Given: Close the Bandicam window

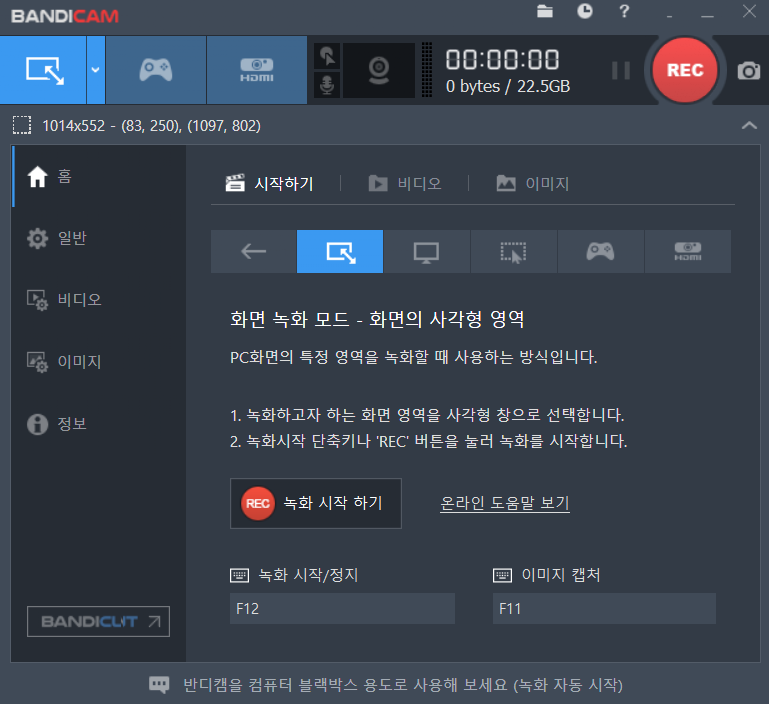Looking at the screenshot, I should 749,11.
